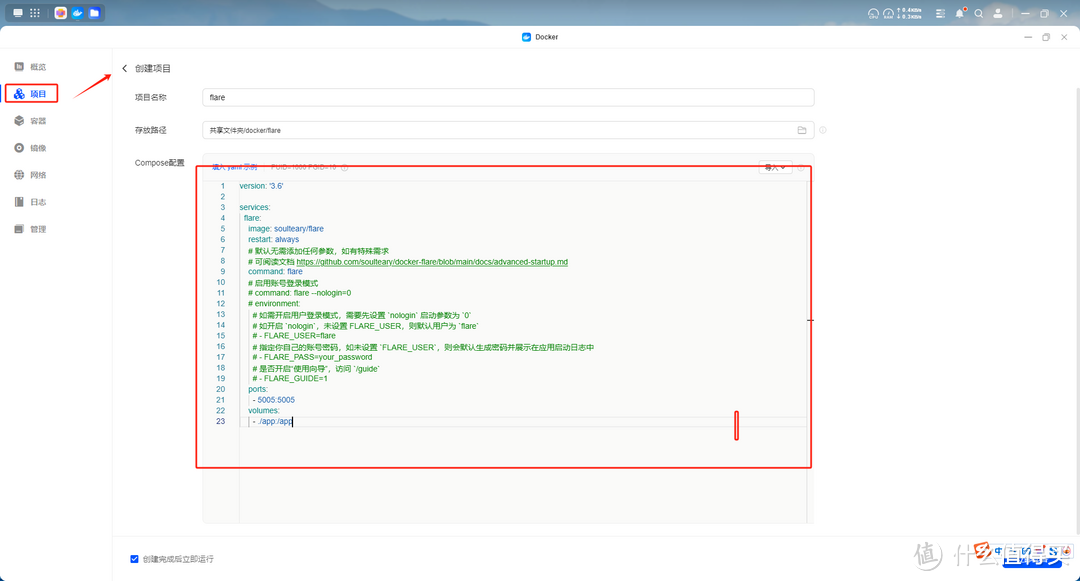Show the info tooltip beside 存放路径
Image resolution: width=1080 pixels, height=581 pixels.
[x=823, y=130]
